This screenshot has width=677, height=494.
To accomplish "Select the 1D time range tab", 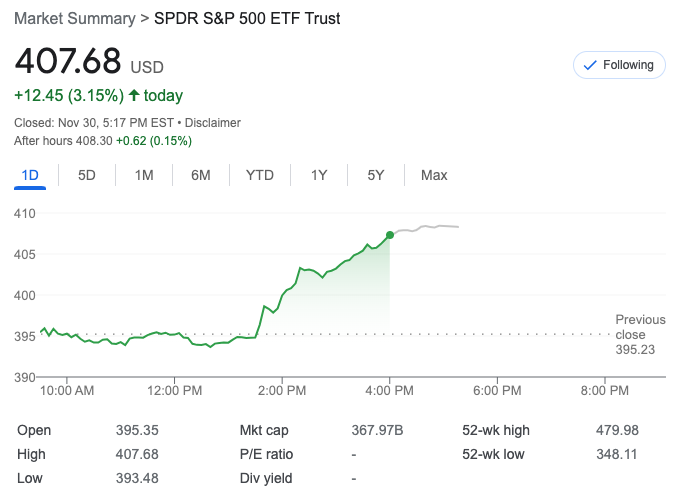I will pyautogui.click(x=30, y=175).
